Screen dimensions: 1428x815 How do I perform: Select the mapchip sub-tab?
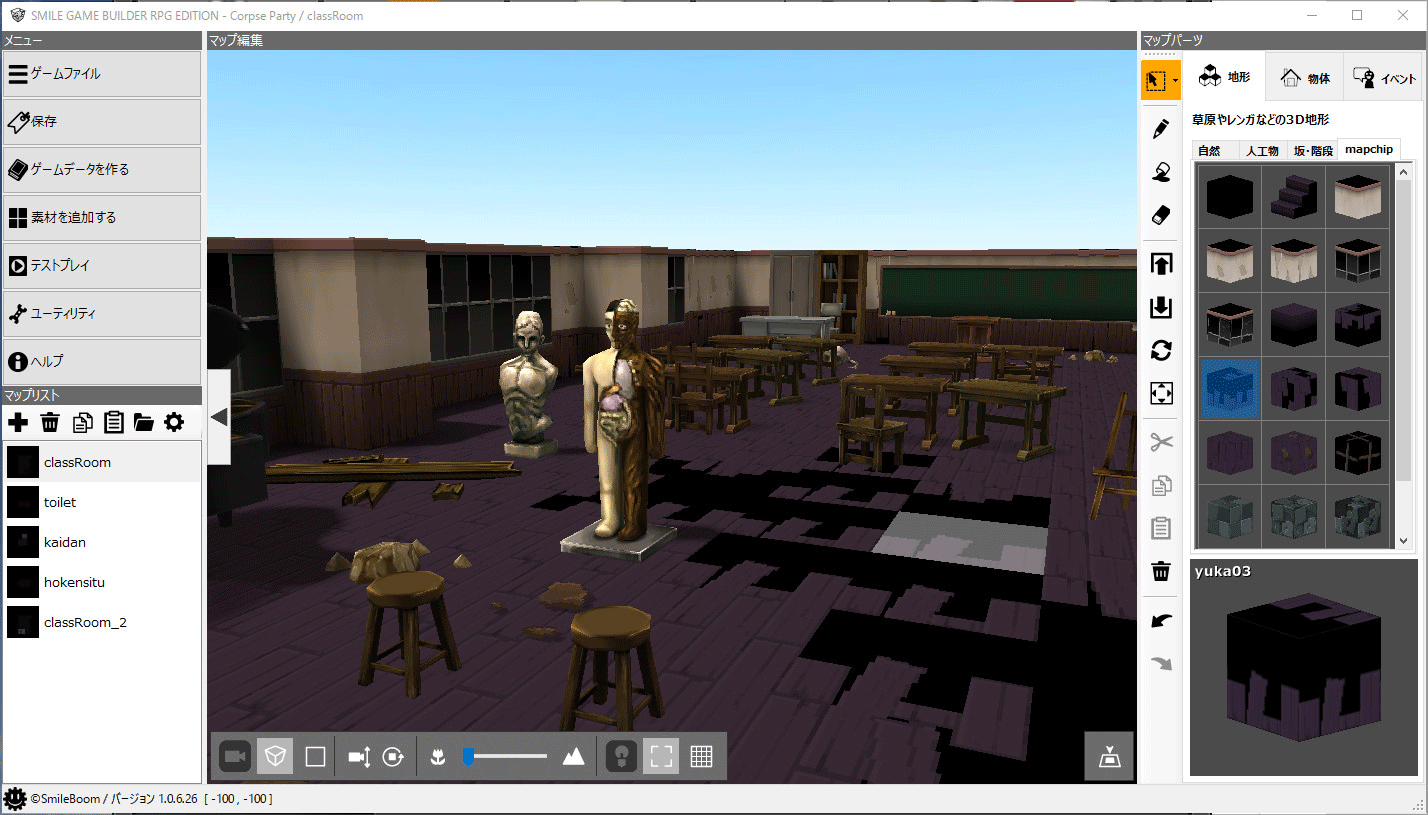tap(1369, 149)
